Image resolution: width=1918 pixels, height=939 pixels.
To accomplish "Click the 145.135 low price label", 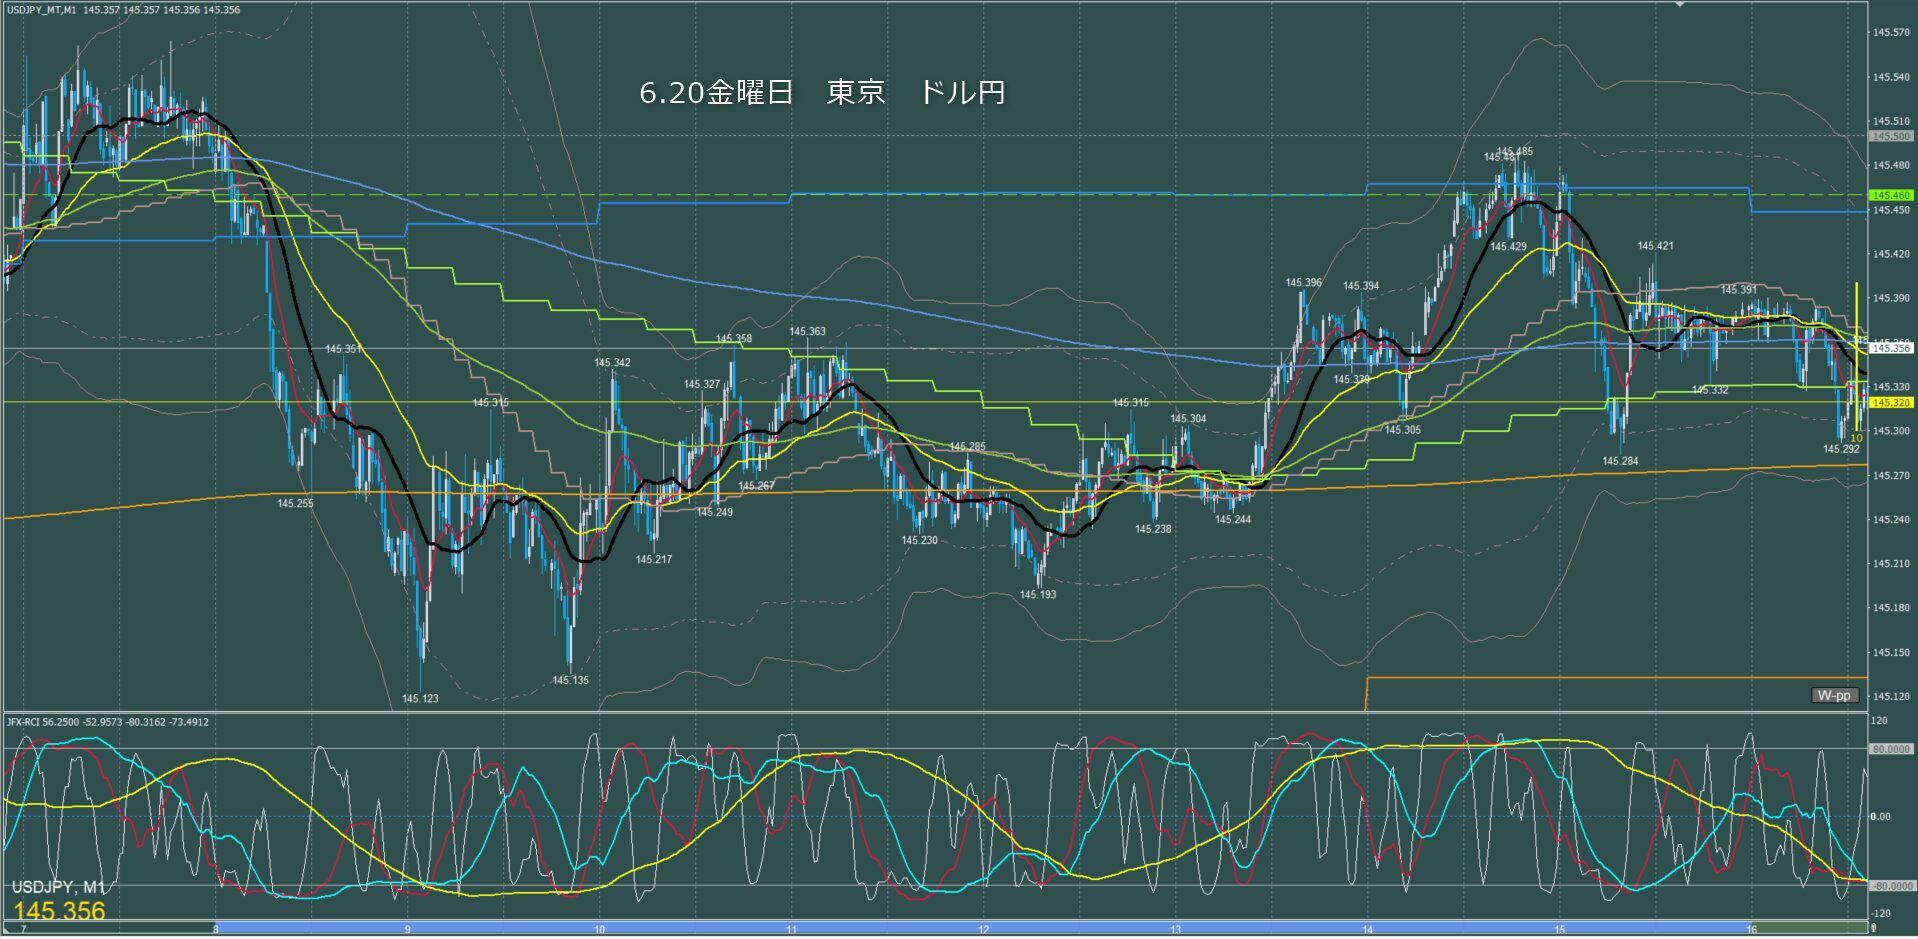I will pyautogui.click(x=570, y=680).
